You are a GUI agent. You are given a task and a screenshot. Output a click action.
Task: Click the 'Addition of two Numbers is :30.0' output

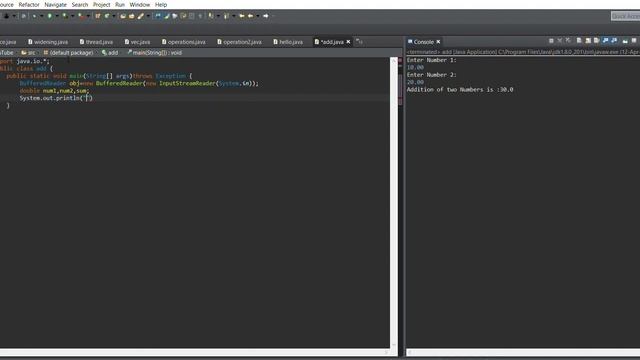pos(460,89)
